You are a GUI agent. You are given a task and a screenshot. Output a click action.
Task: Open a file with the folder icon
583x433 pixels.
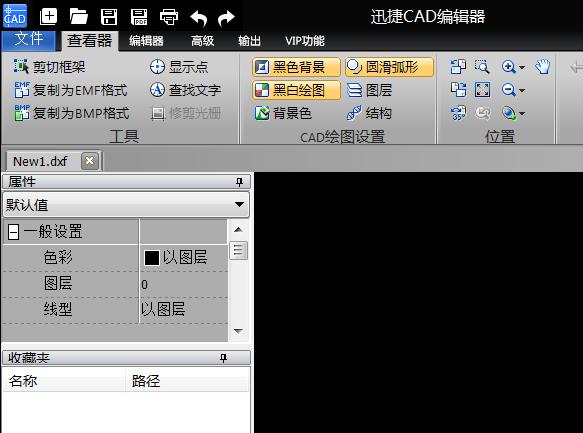(78, 17)
